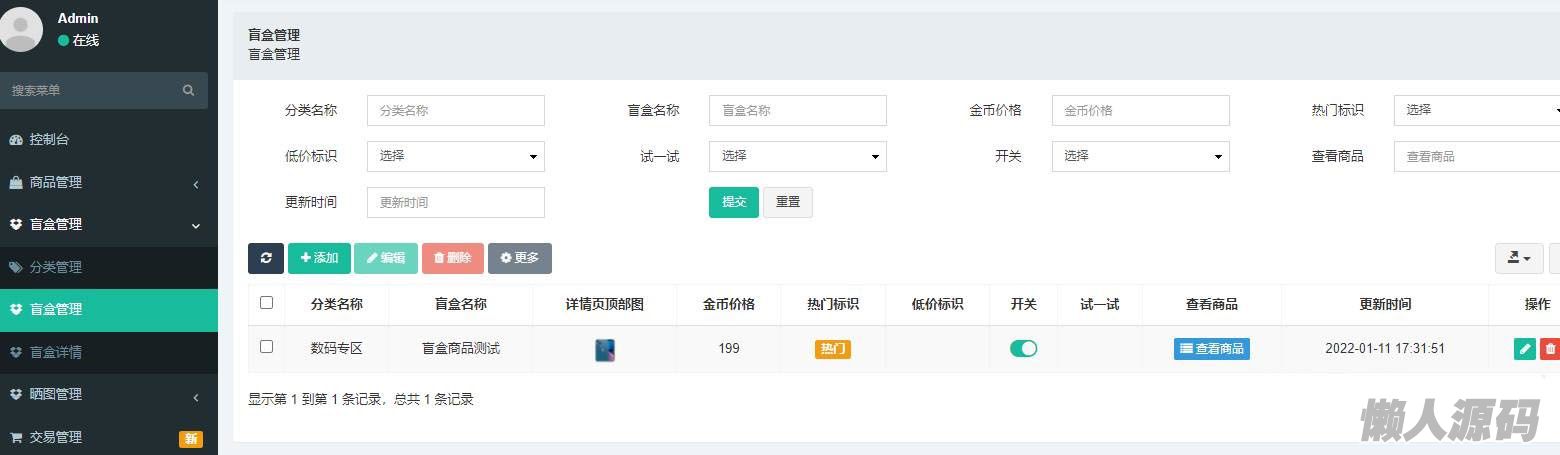
Task: Click the 更多 toolbar button
Action: 520,258
